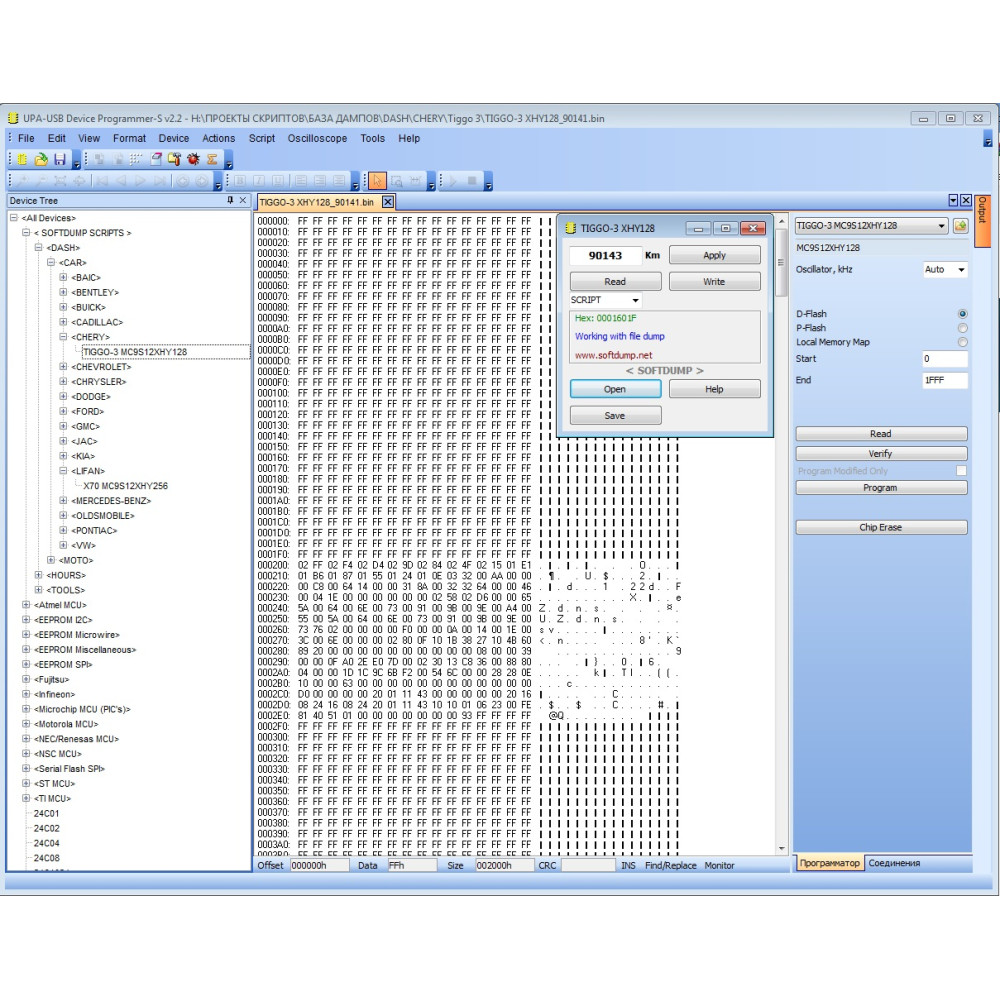This screenshot has height=1000, width=1000.
Task: Click the Underline U toolbar icon
Action: (x=278, y=181)
